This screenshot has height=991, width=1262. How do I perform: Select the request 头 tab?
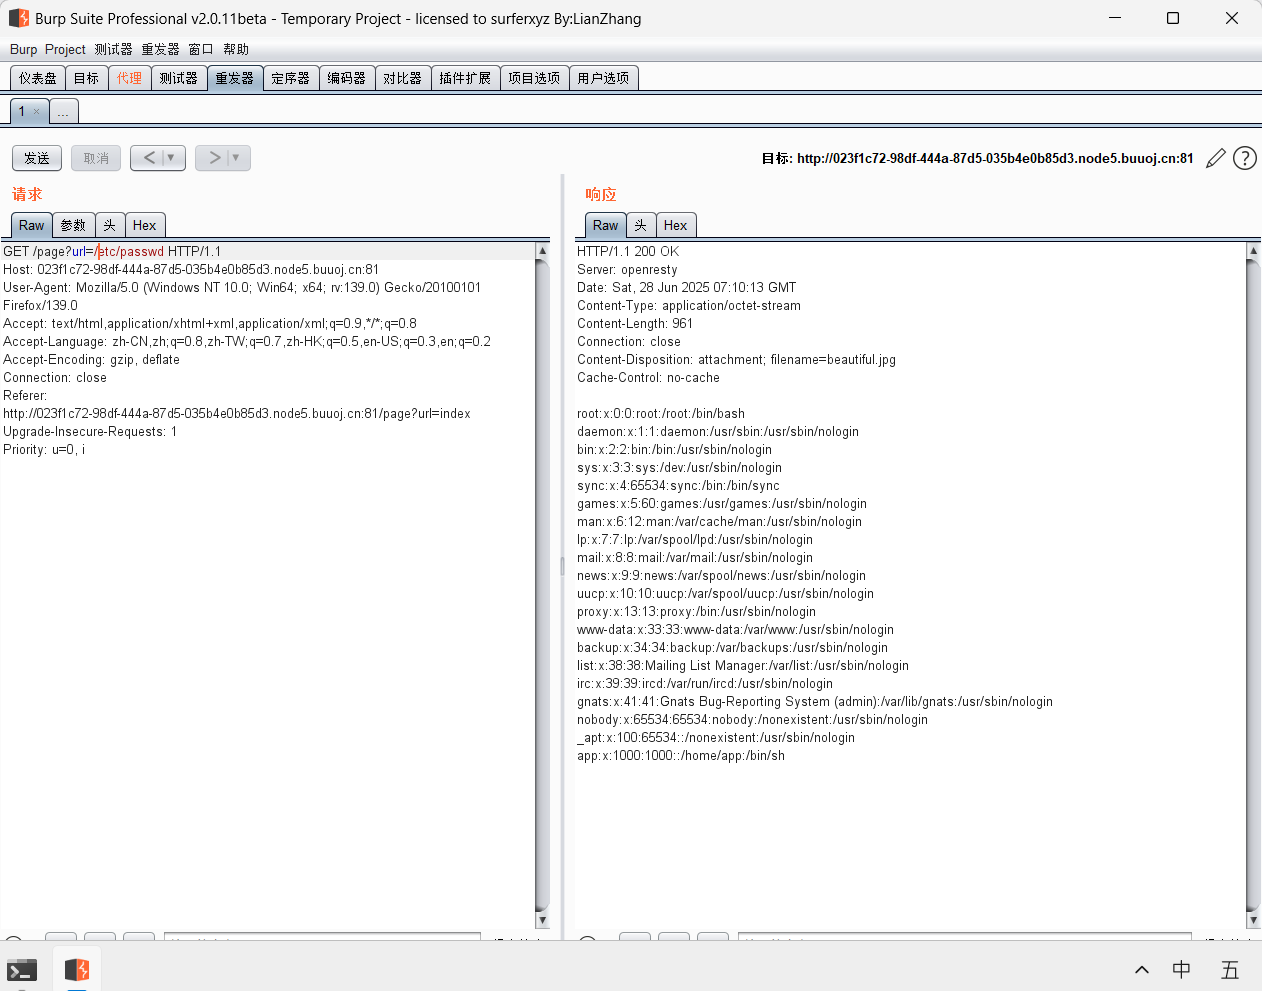pyautogui.click(x=110, y=226)
